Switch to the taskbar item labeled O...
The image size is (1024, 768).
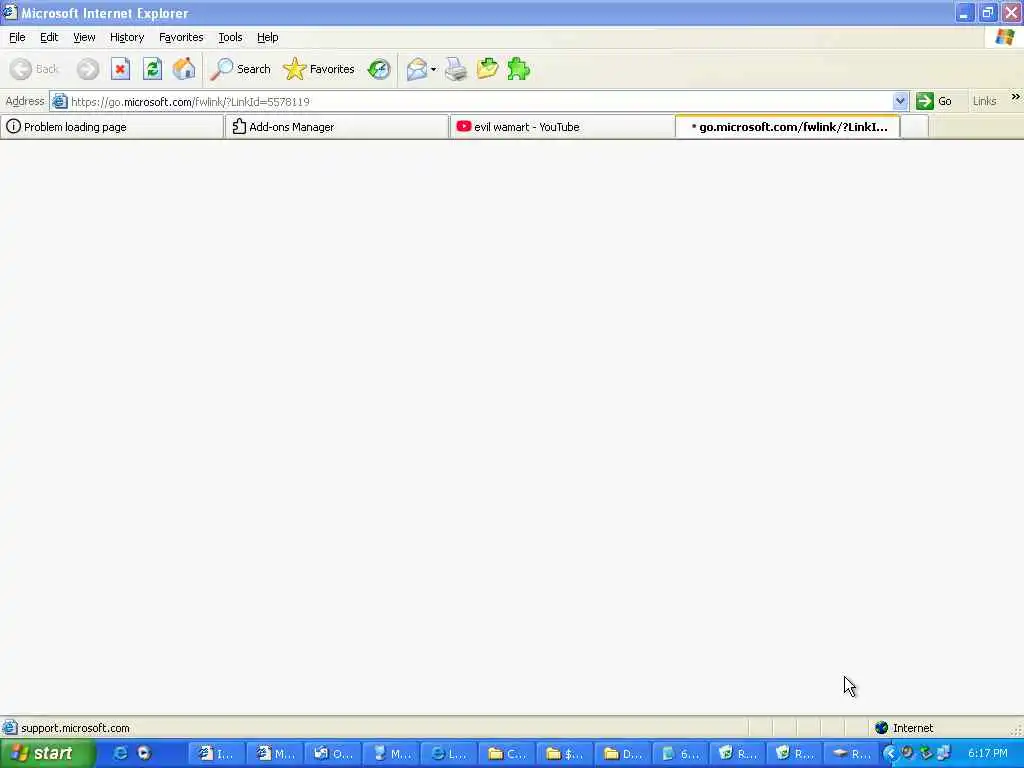332,754
